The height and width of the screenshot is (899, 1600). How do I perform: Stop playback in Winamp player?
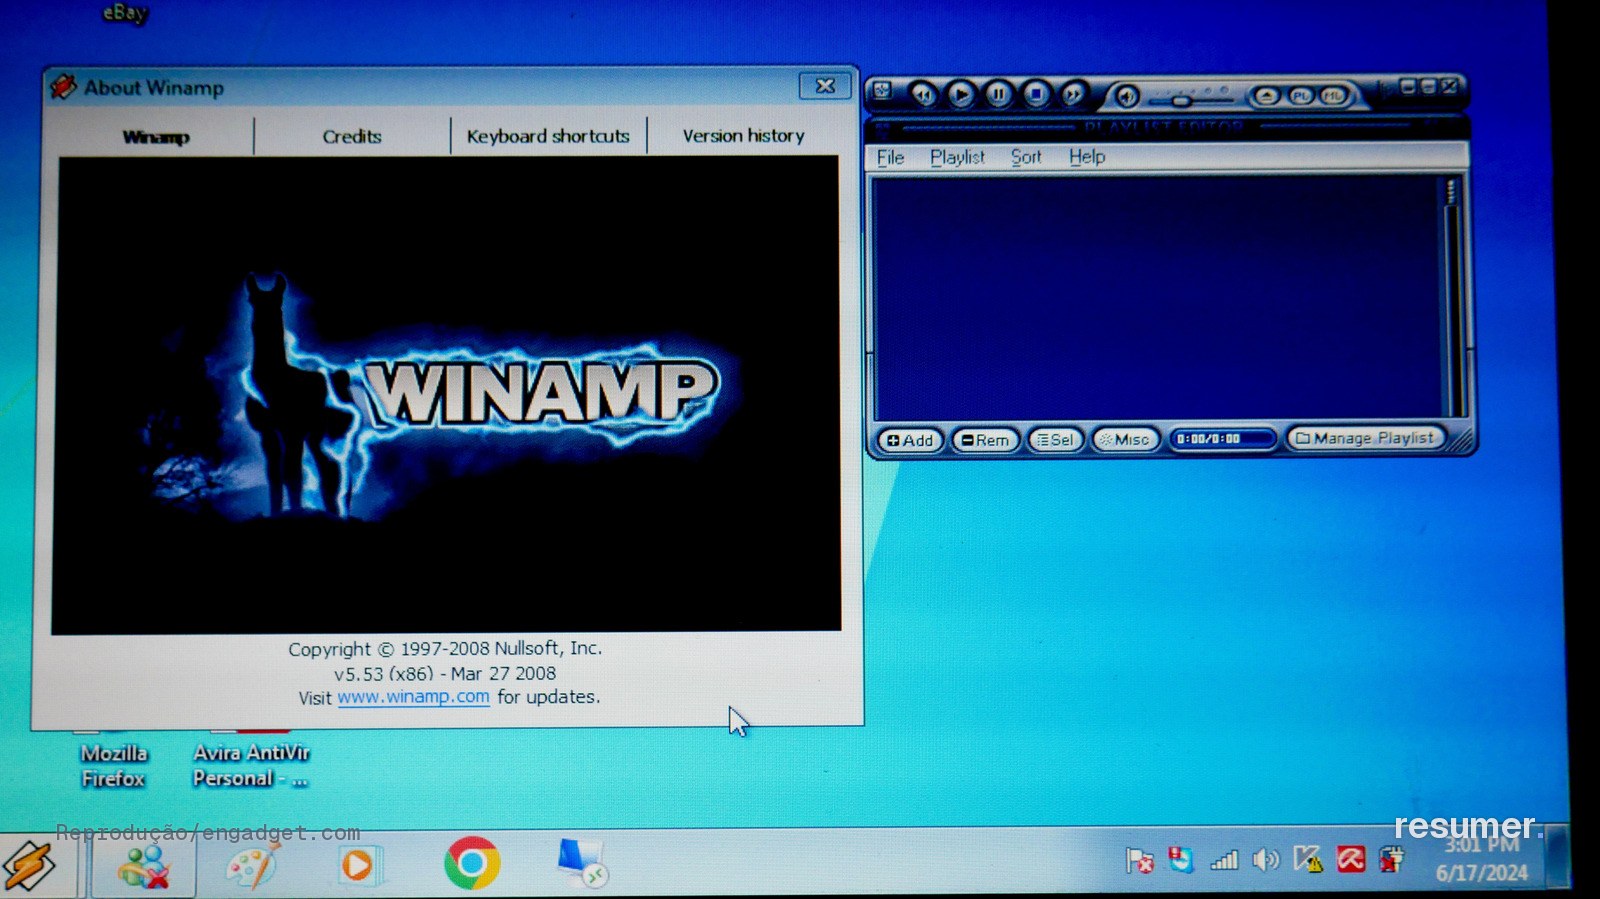click(1036, 95)
